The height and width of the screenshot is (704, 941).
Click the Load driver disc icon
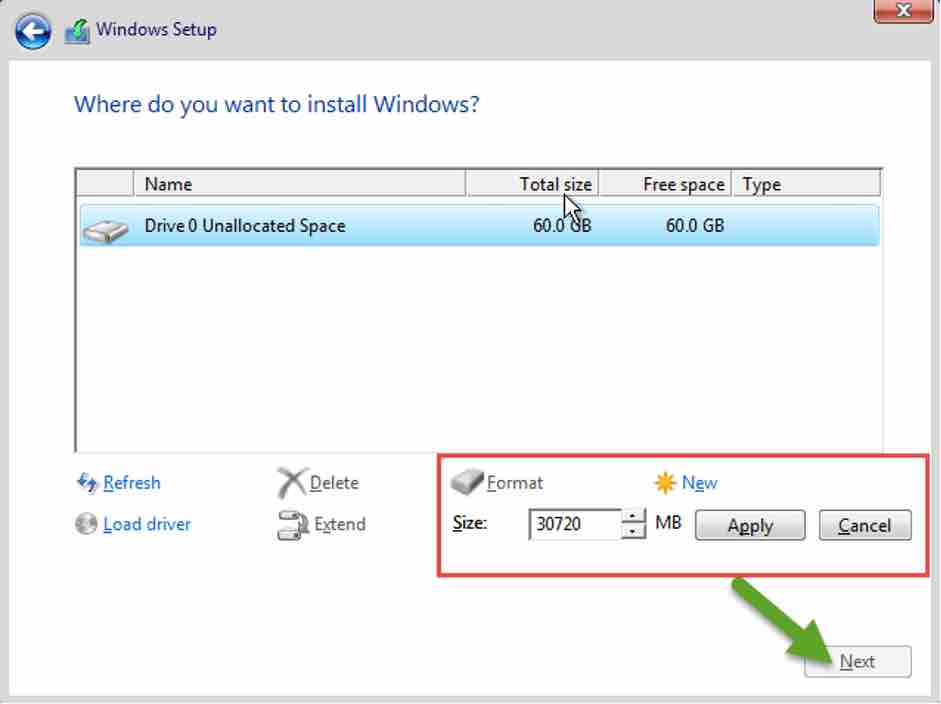[87, 525]
